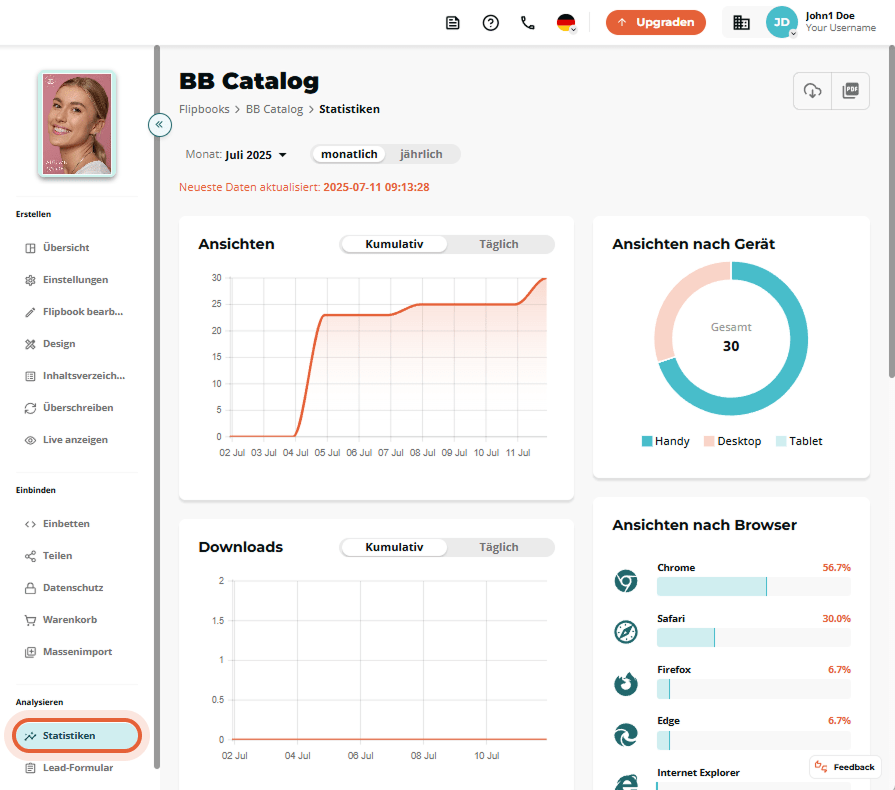
Task: Click the Internet Explorer browser icon
Action: [x=626, y=782]
